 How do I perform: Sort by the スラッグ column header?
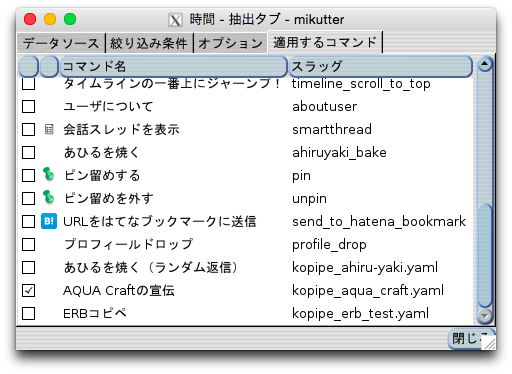380,67
